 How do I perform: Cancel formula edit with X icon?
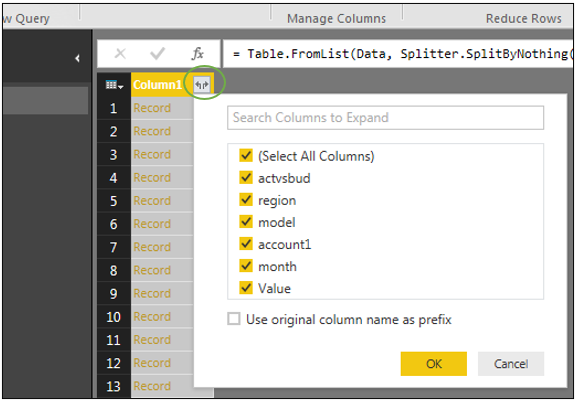[x=120, y=54]
